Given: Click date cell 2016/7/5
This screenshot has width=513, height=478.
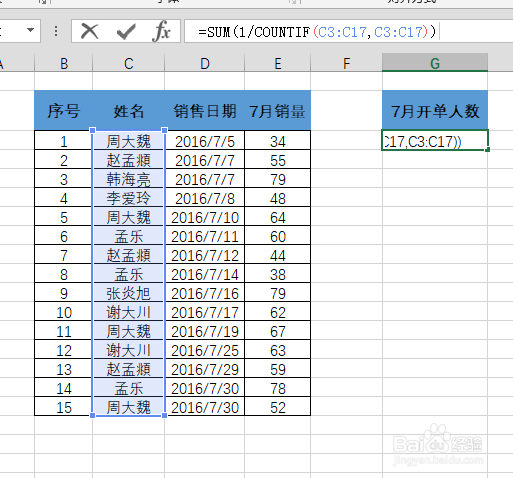Looking at the screenshot, I should (x=205, y=140).
